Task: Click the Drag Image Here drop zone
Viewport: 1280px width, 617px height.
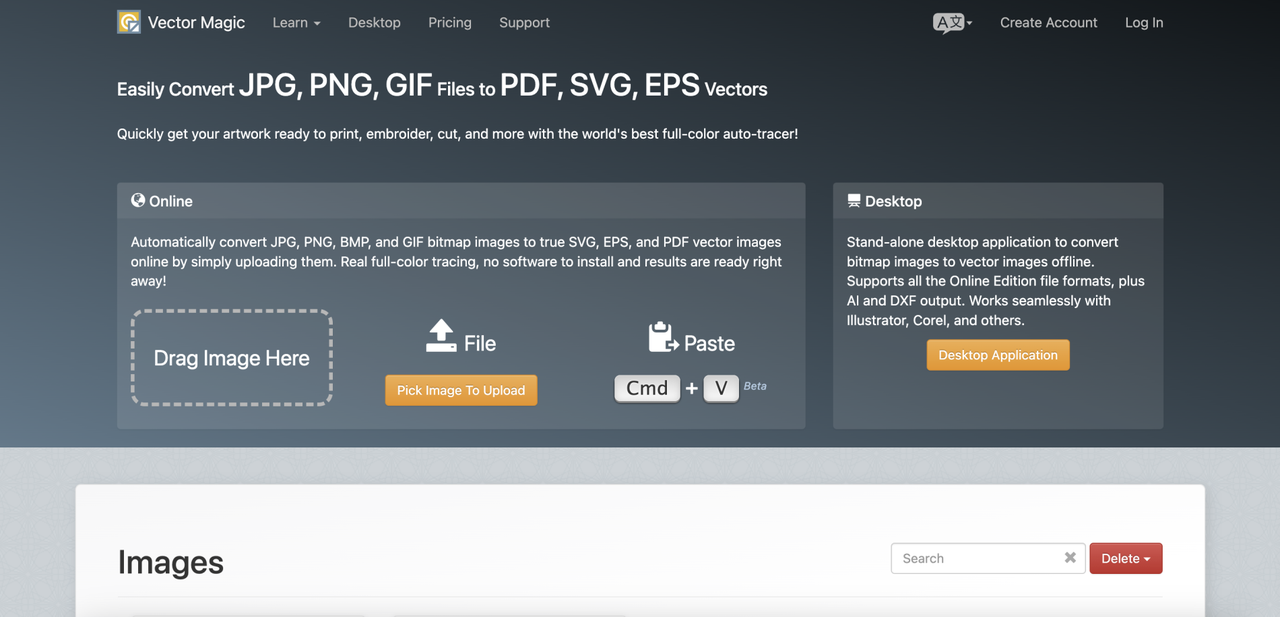Action: [232, 358]
